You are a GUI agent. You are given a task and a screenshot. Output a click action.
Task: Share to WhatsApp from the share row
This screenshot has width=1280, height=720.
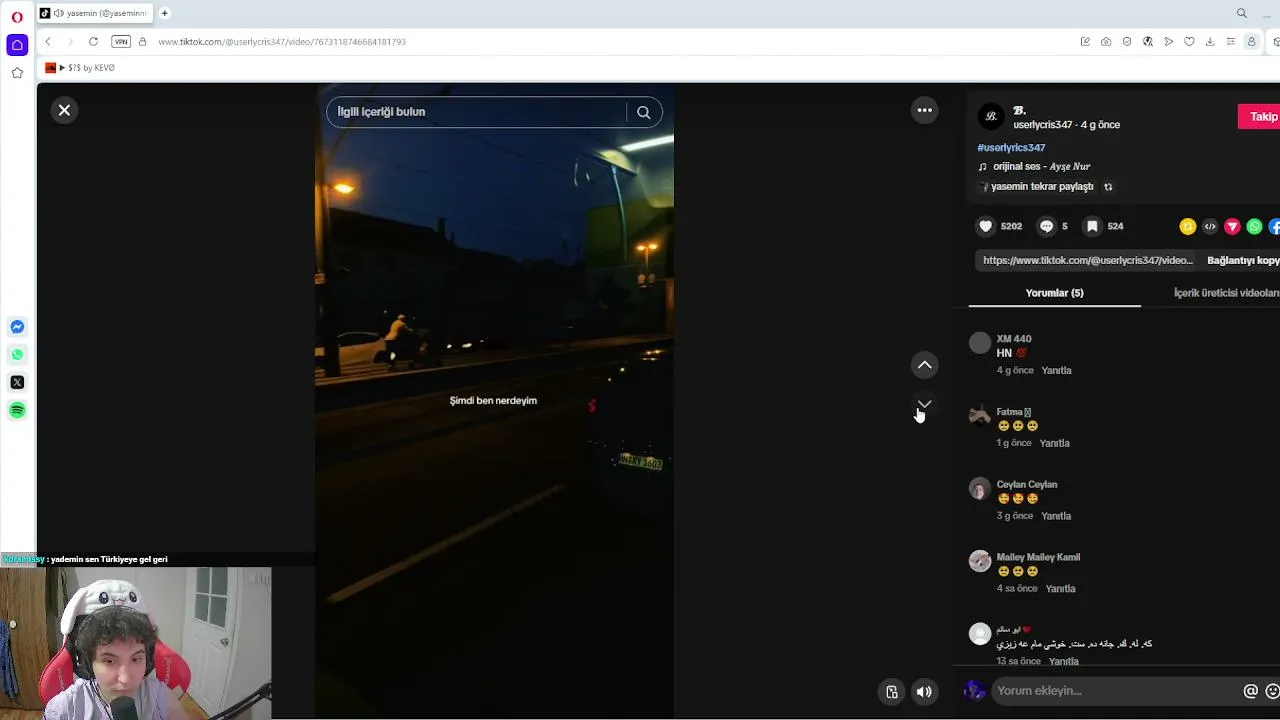pyautogui.click(x=1254, y=227)
